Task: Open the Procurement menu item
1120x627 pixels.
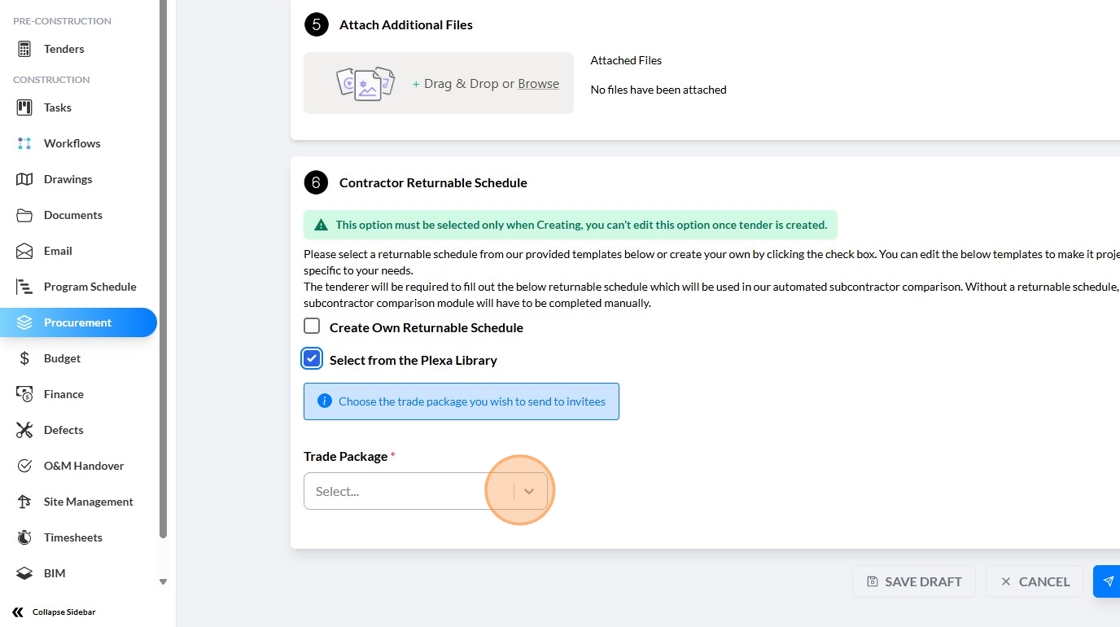Action: [78, 322]
